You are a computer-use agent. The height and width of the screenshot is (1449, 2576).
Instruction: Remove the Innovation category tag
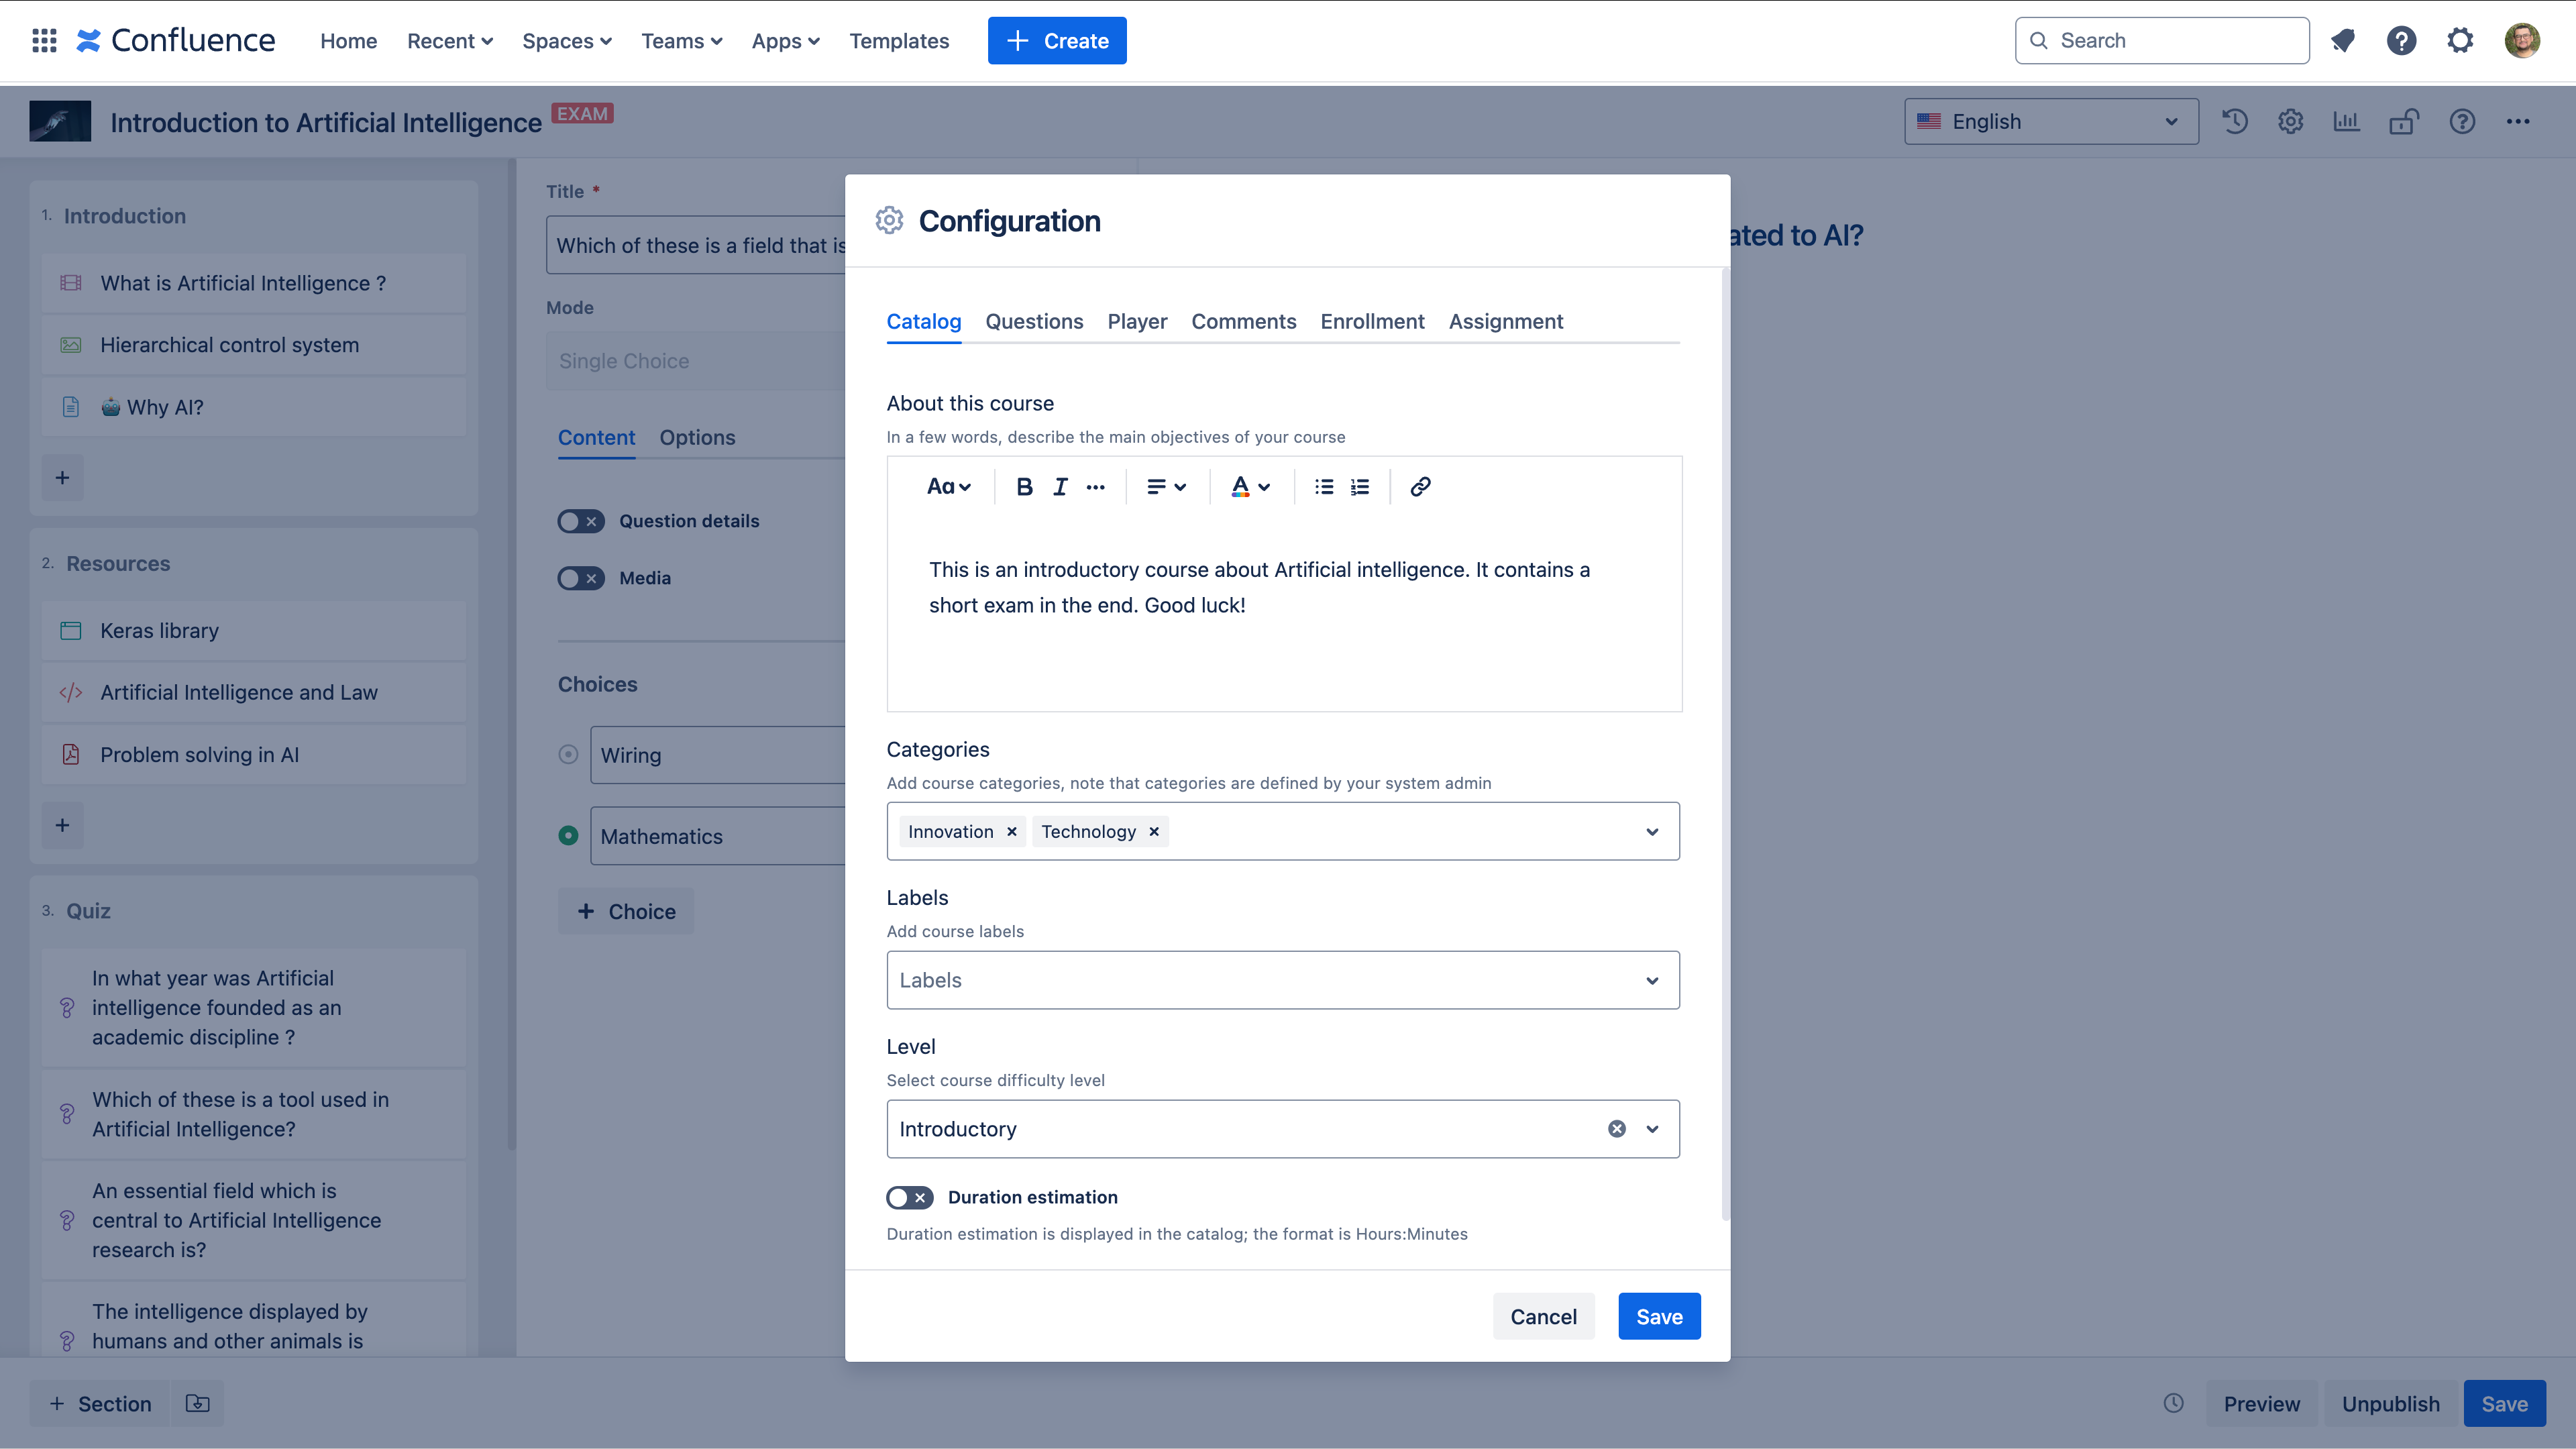[1012, 832]
